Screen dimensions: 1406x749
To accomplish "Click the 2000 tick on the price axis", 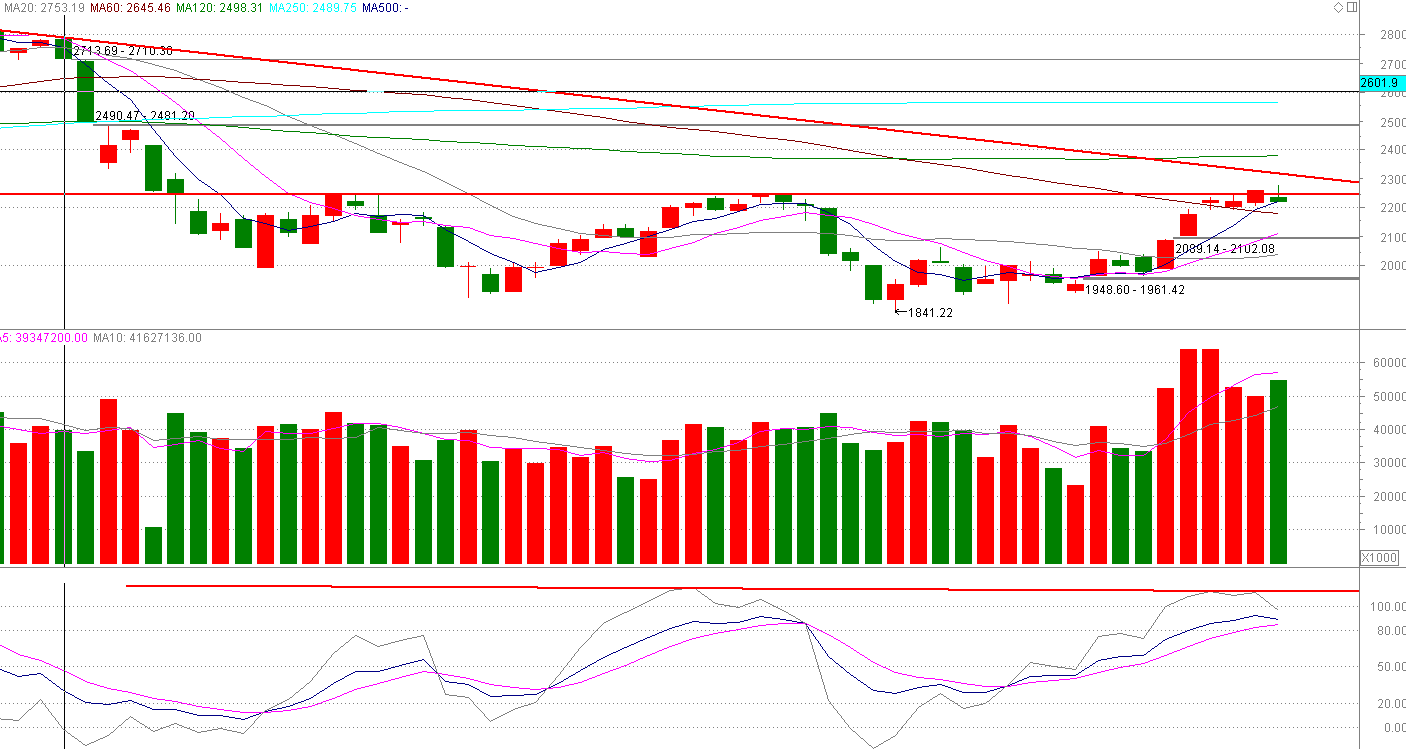I will (x=1391, y=265).
